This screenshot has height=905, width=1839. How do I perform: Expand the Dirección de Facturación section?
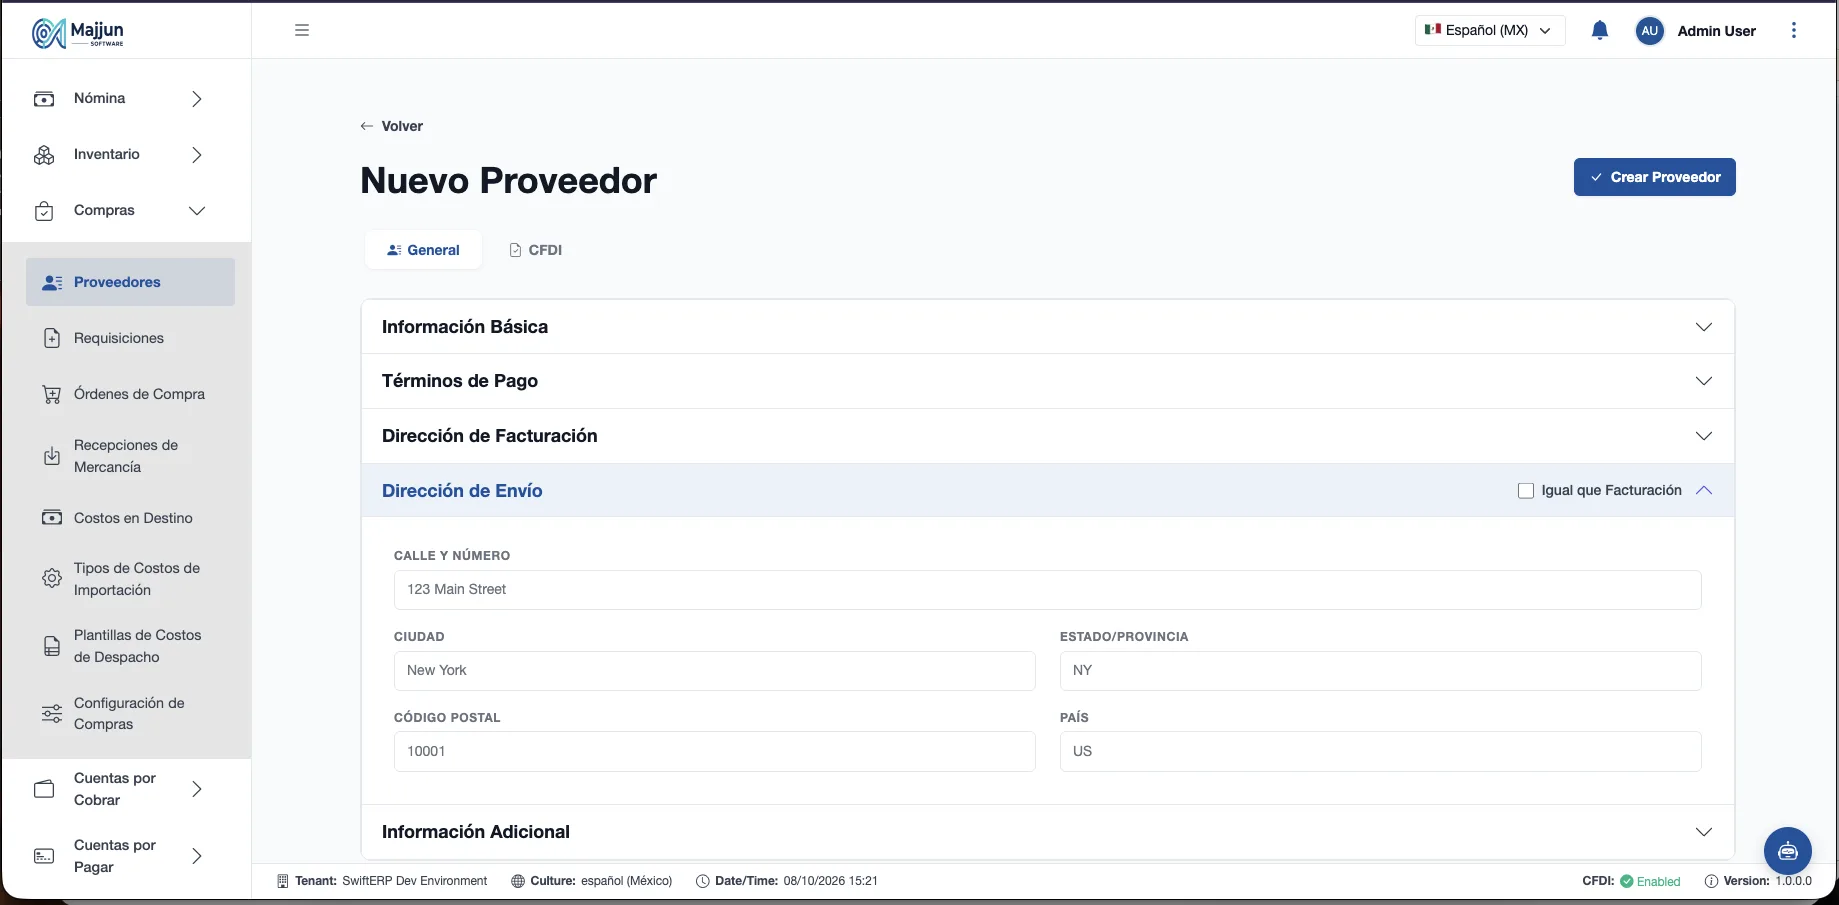1048,436
